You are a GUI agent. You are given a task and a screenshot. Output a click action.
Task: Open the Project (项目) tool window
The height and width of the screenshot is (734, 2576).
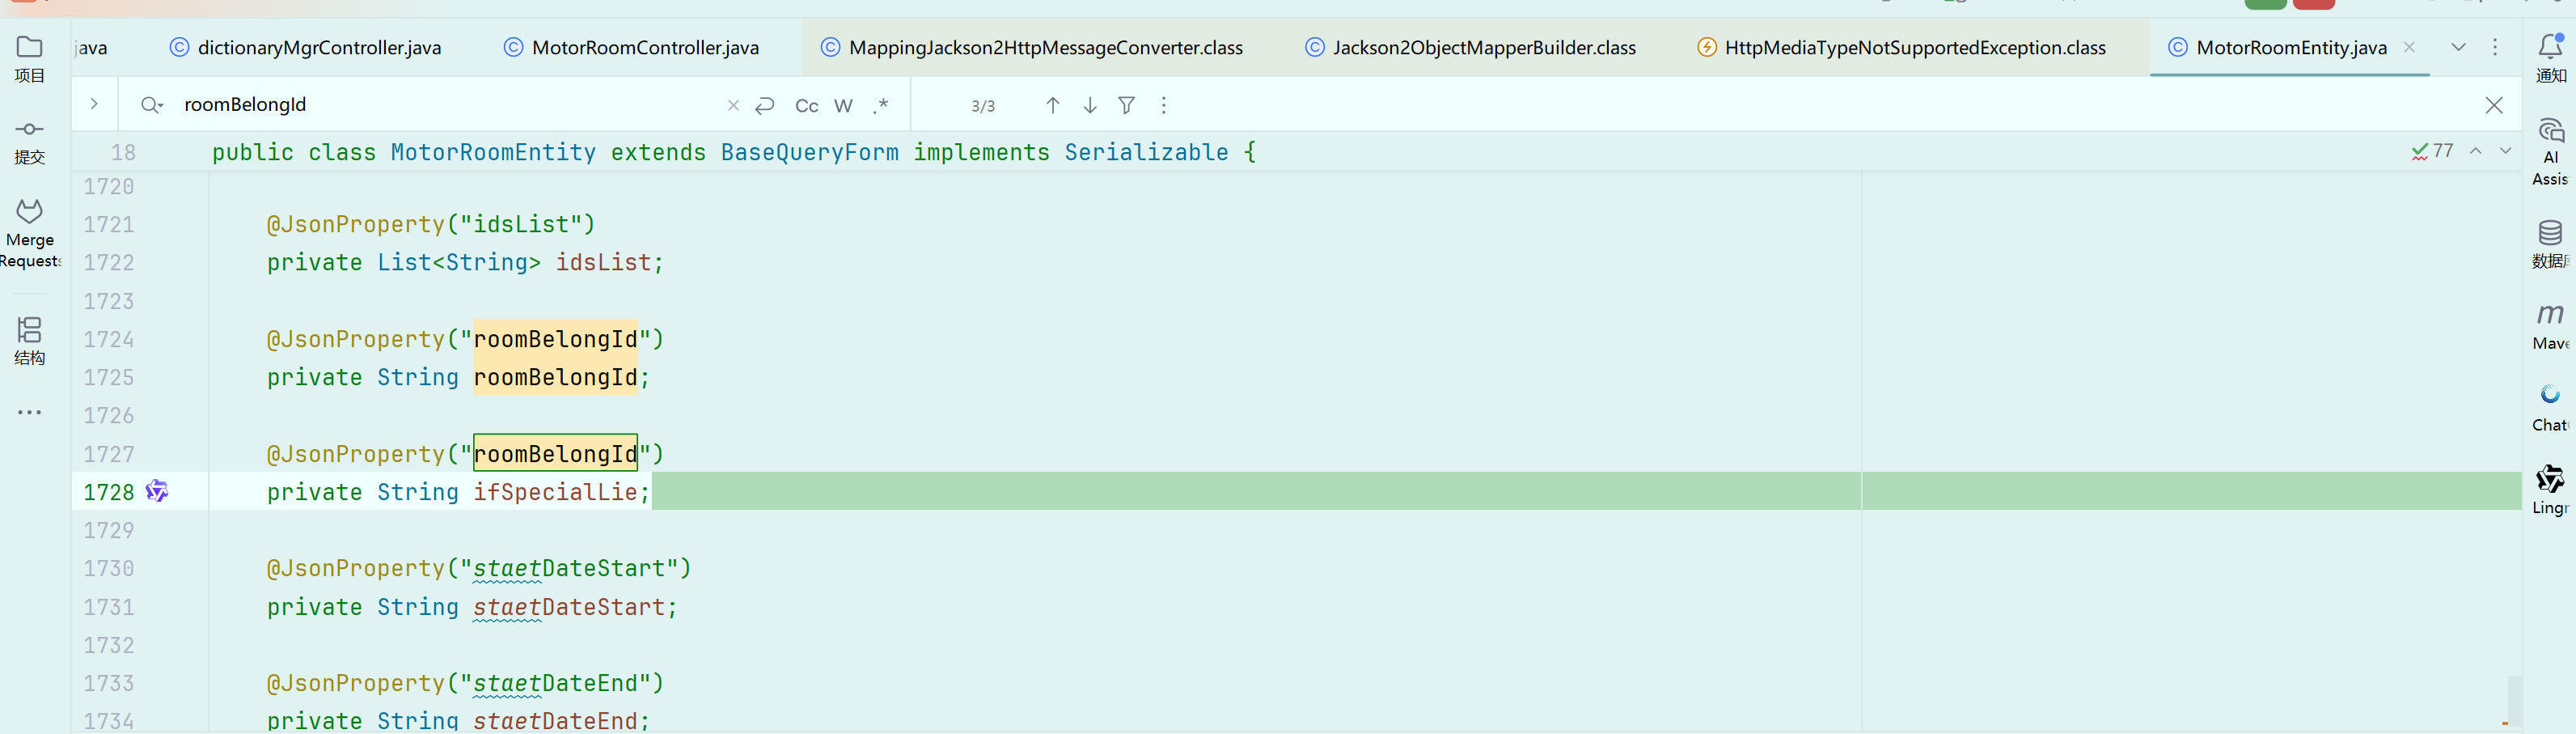tap(30, 60)
